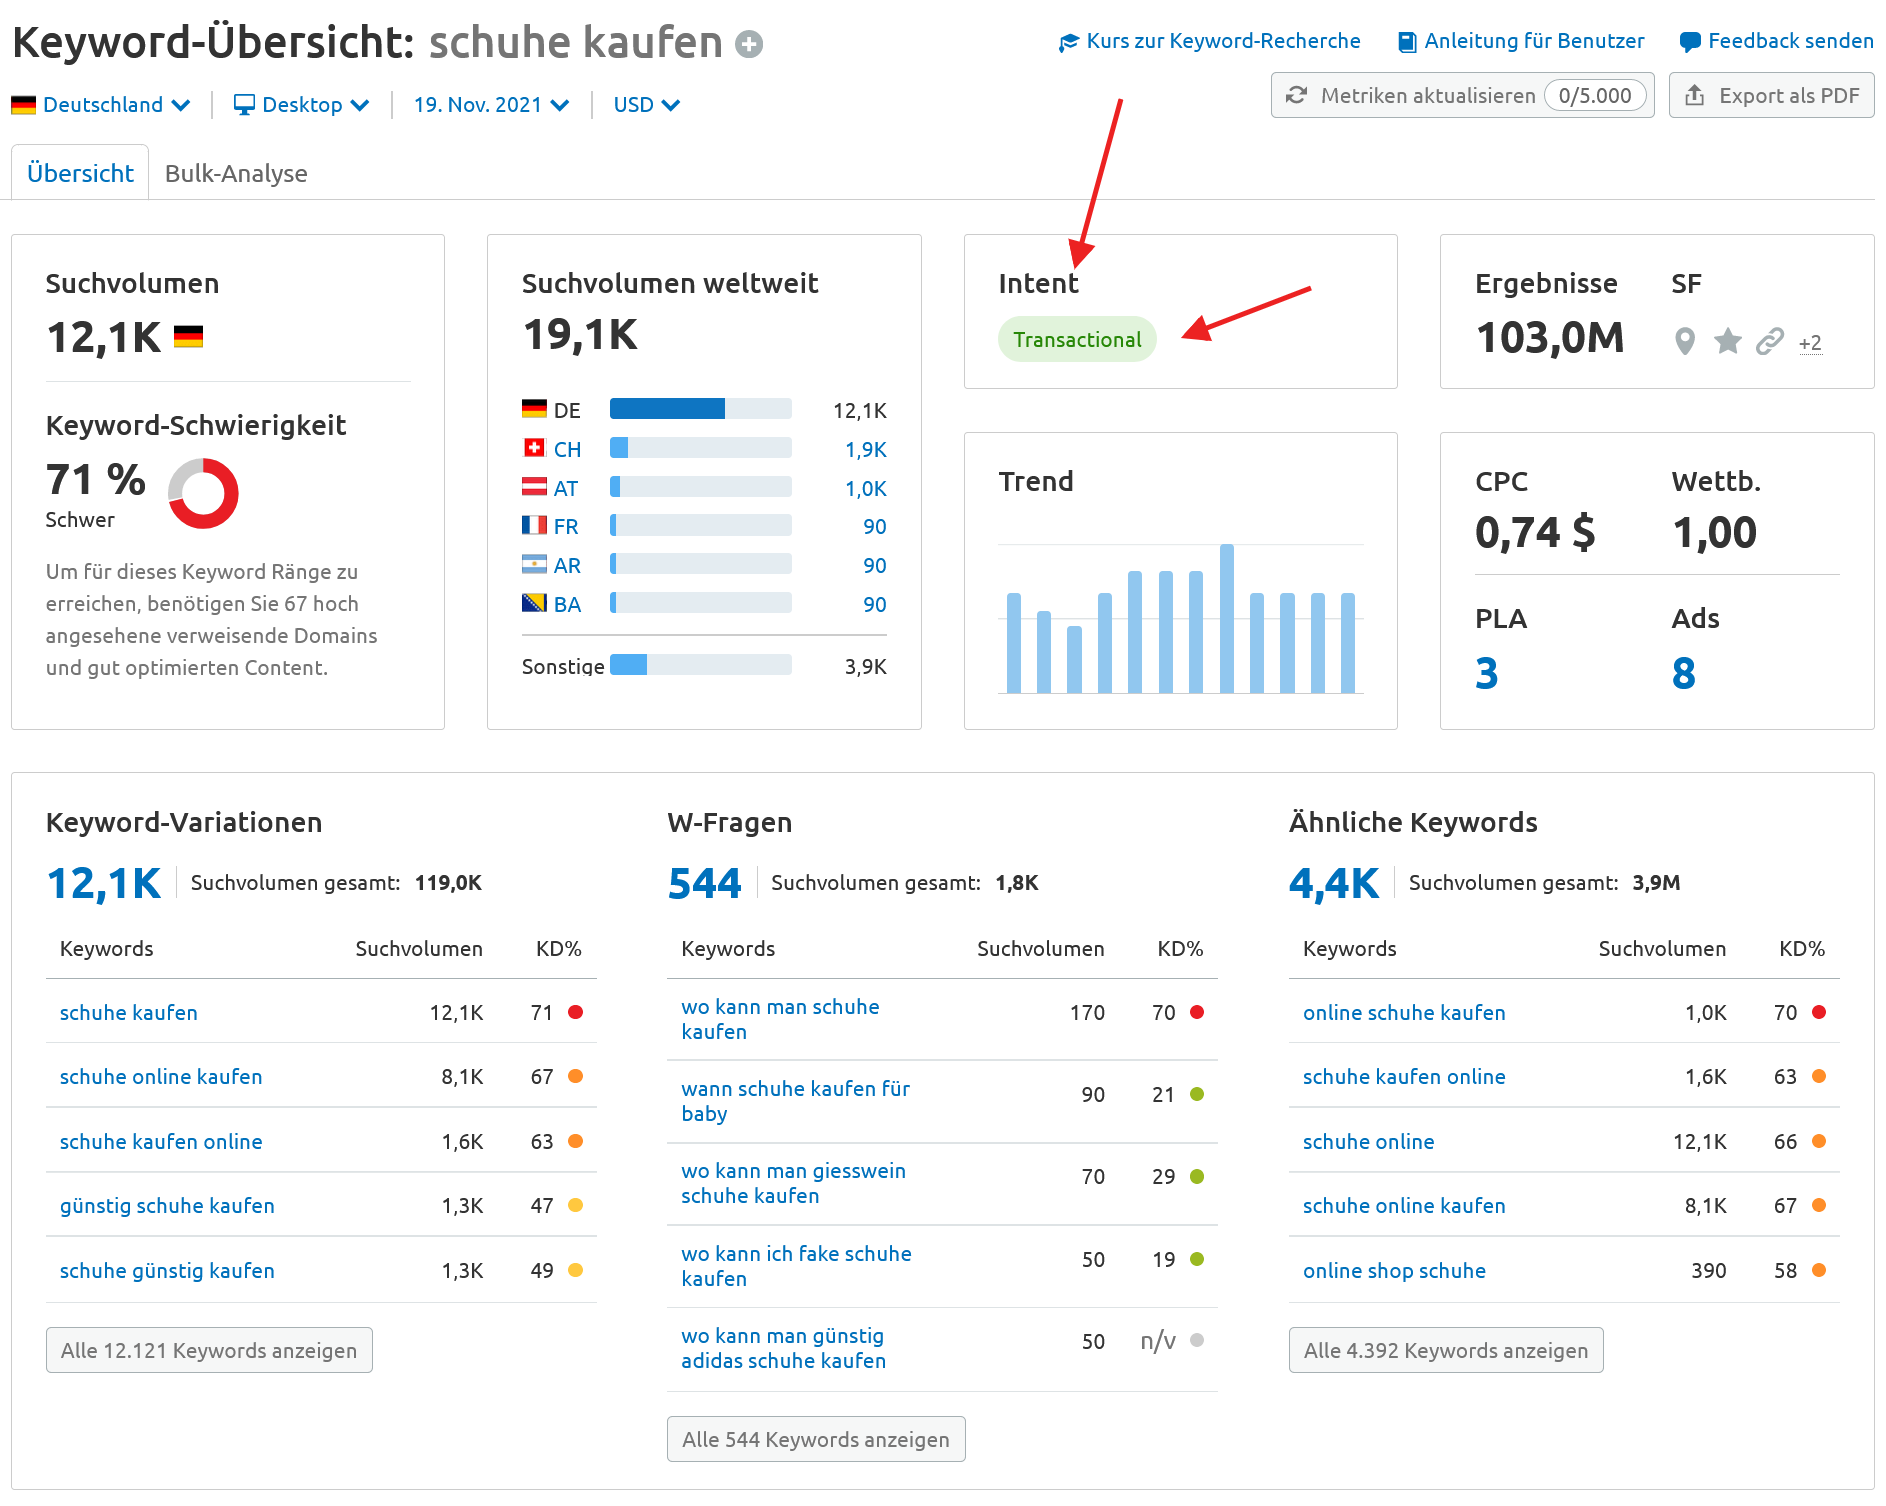Click the book icon for Anleitung für Benutzer
1886x1506 pixels.
click(x=1407, y=42)
